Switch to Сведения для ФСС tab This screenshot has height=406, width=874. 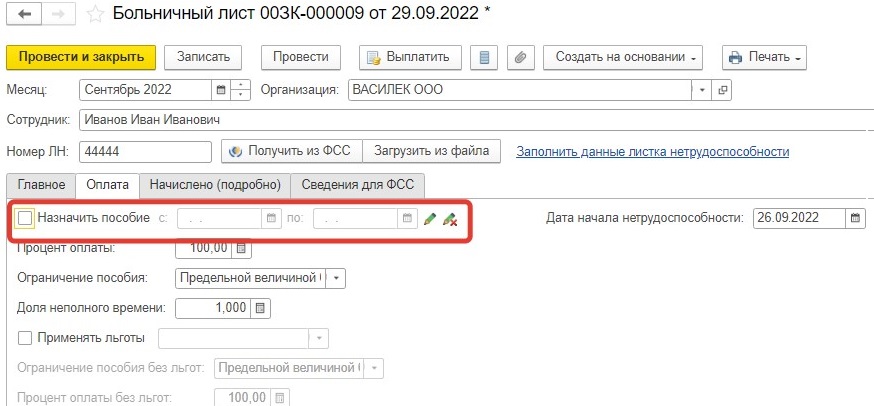(358, 185)
